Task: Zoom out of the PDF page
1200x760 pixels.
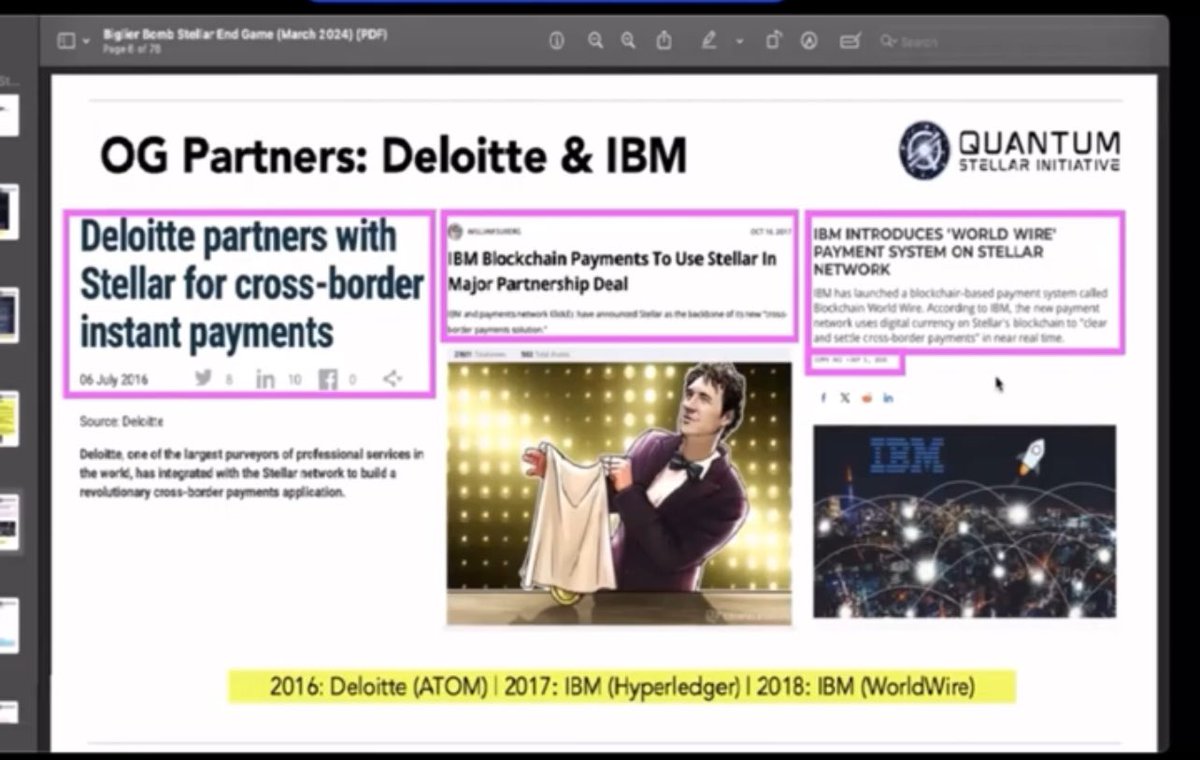Action: 595,40
